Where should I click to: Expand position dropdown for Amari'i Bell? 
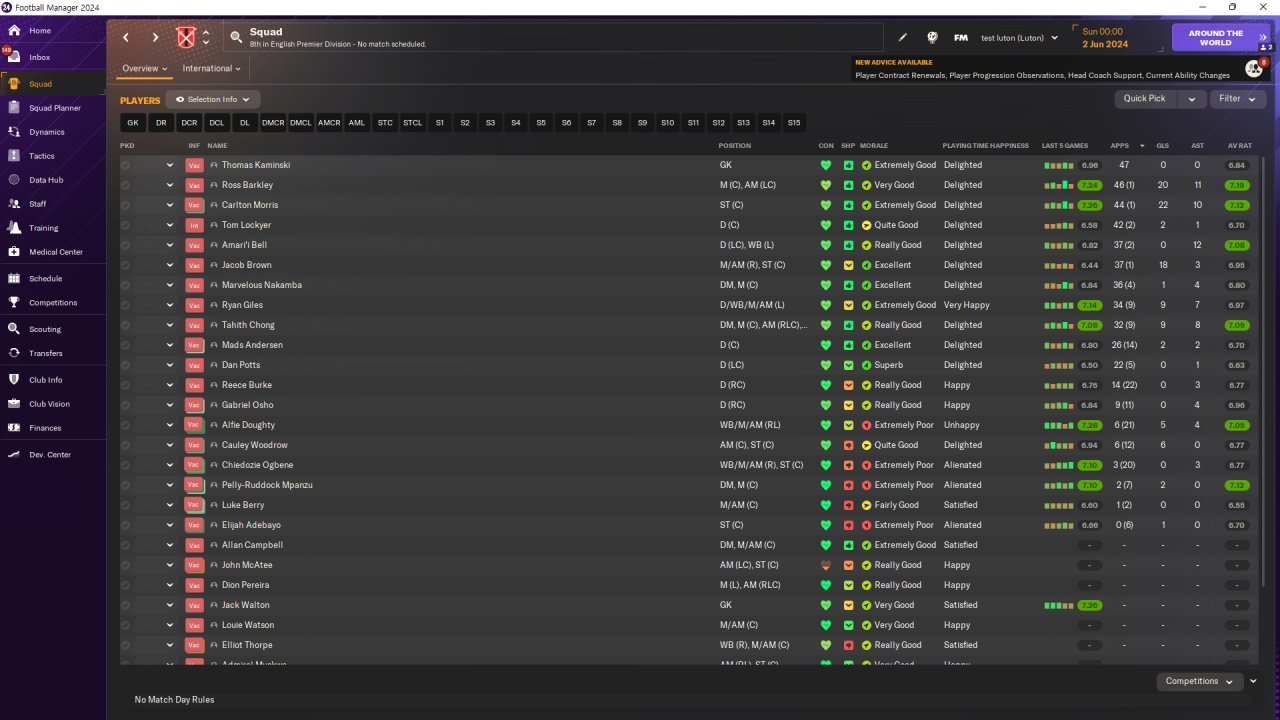170,245
